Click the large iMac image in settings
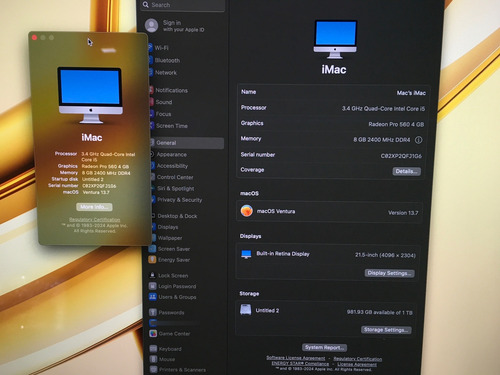This screenshot has width=500, height=375. (335, 39)
